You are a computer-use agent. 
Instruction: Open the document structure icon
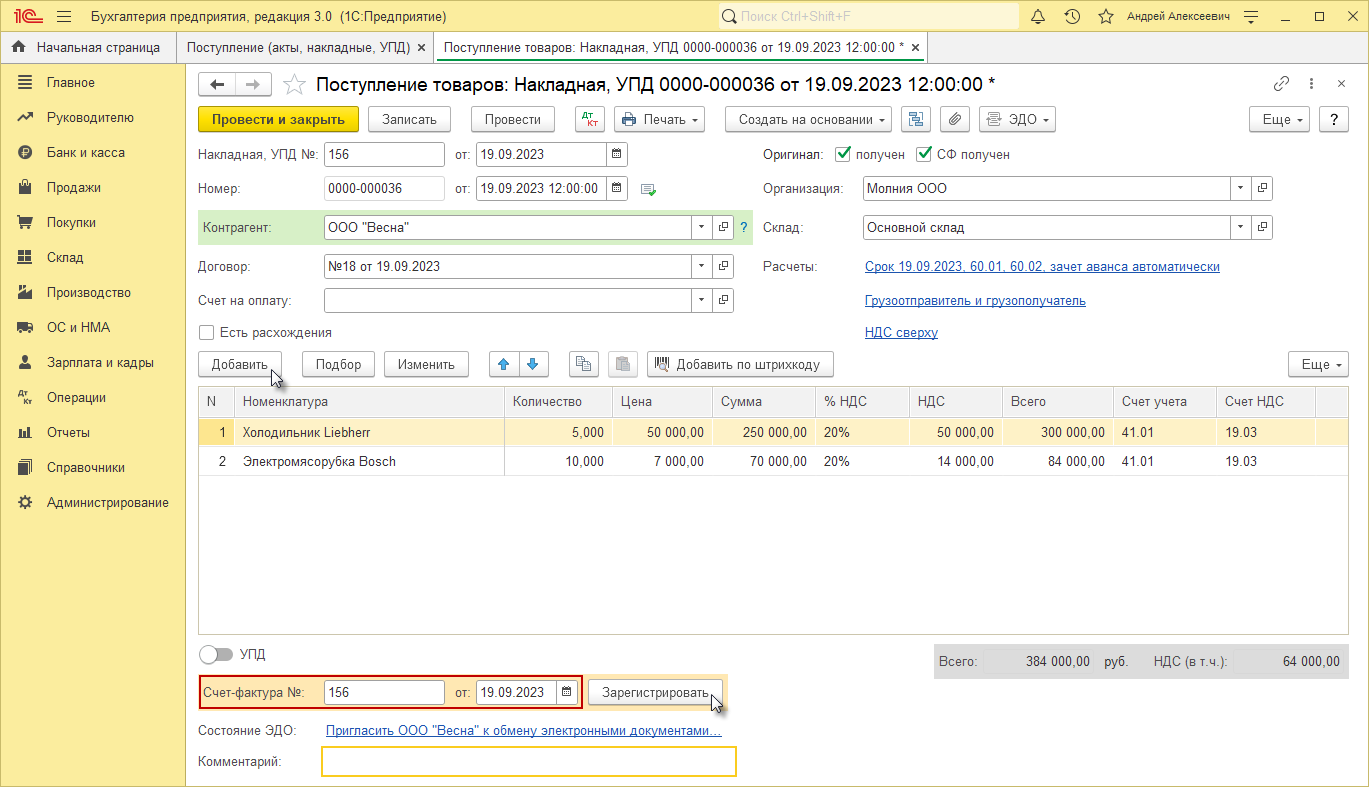[915, 119]
